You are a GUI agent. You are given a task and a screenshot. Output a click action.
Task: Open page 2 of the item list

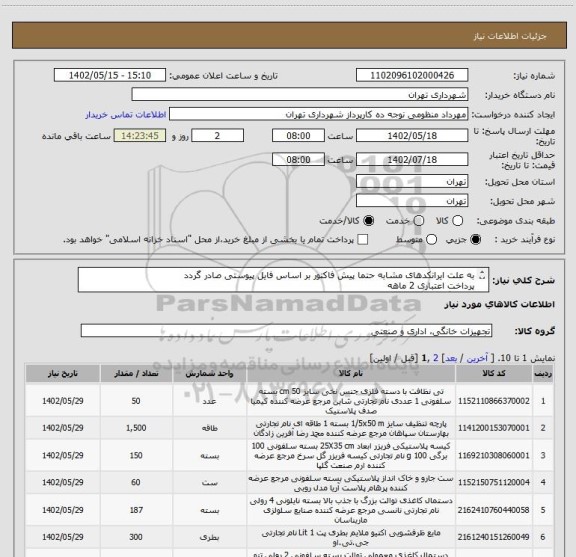tap(436, 358)
